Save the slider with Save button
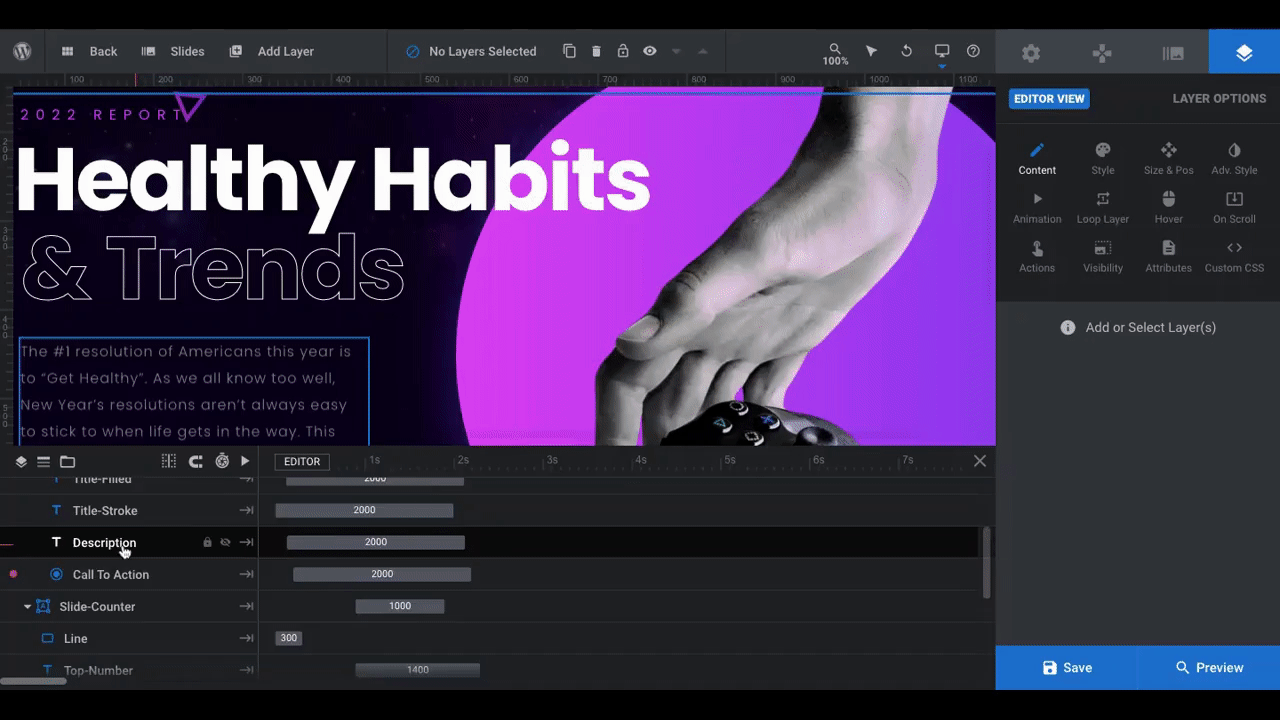This screenshot has width=1280, height=720. pyautogui.click(x=1066, y=668)
